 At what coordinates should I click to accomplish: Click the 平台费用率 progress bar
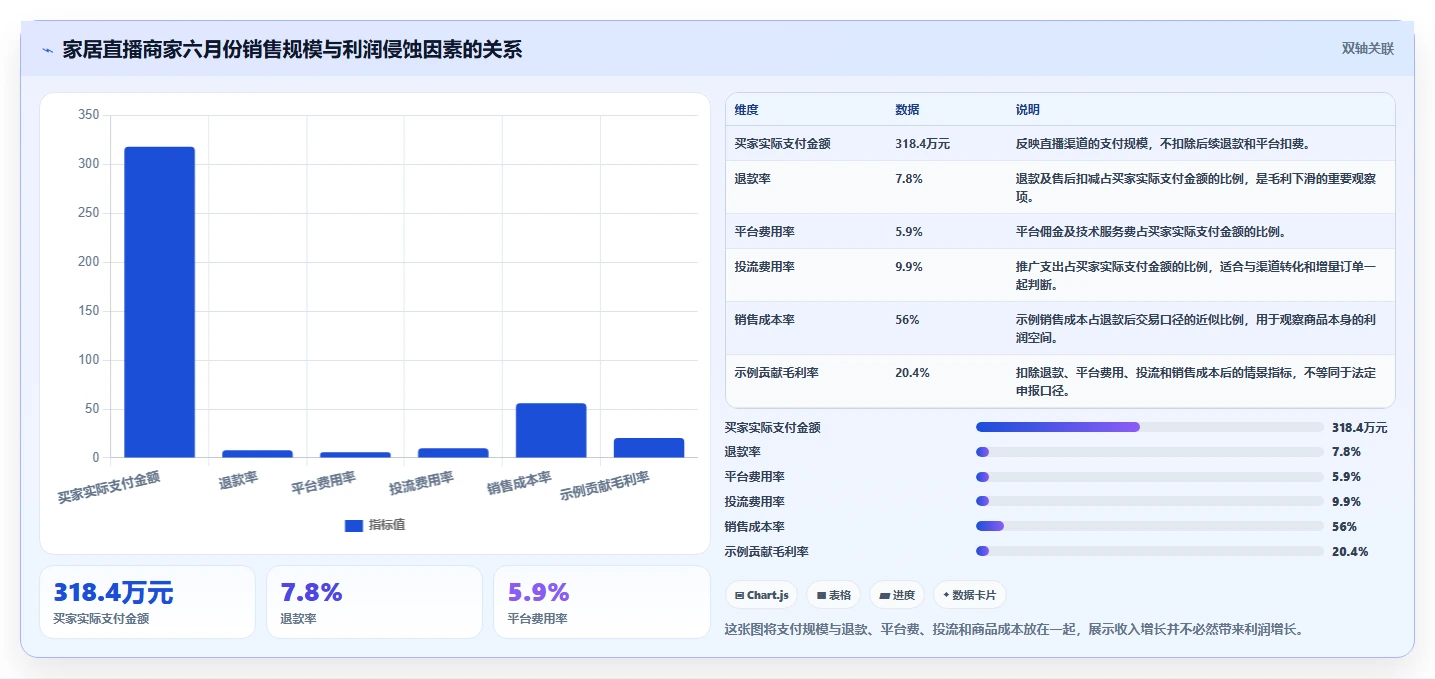tap(1150, 477)
